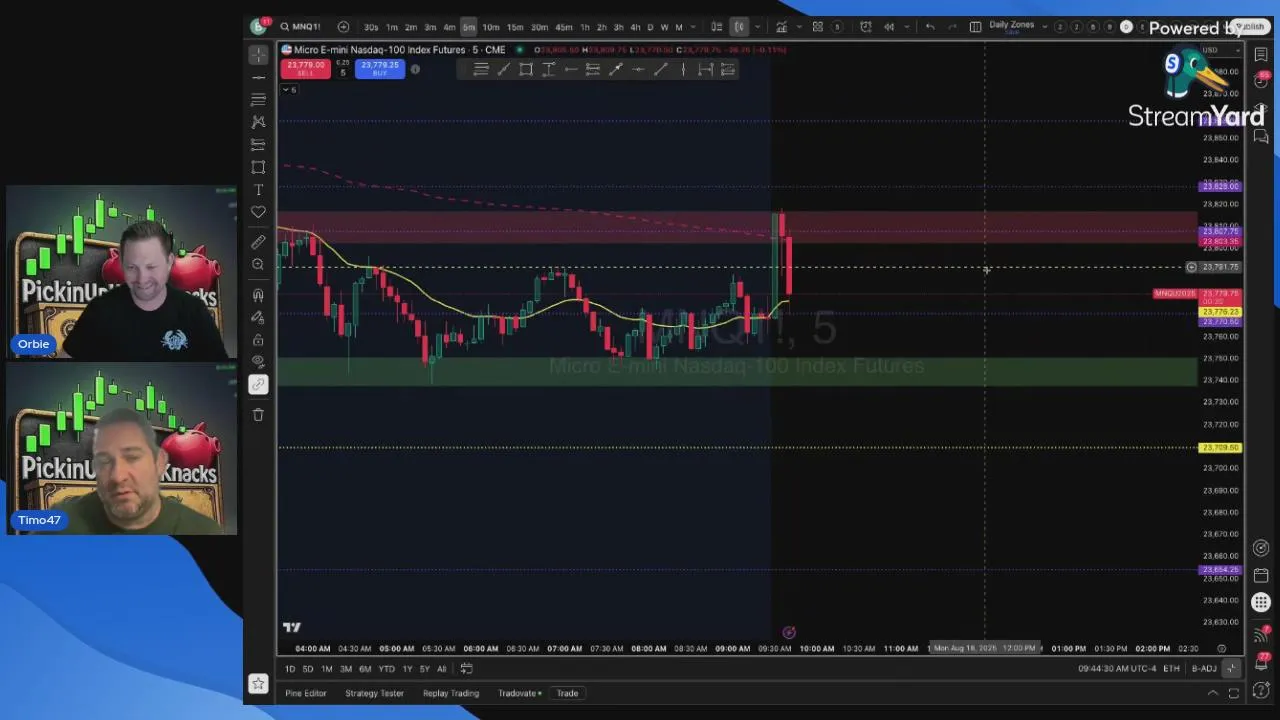Viewport: 1280px width, 720px height.
Task: Select the 4h timeframe
Action: (x=635, y=27)
